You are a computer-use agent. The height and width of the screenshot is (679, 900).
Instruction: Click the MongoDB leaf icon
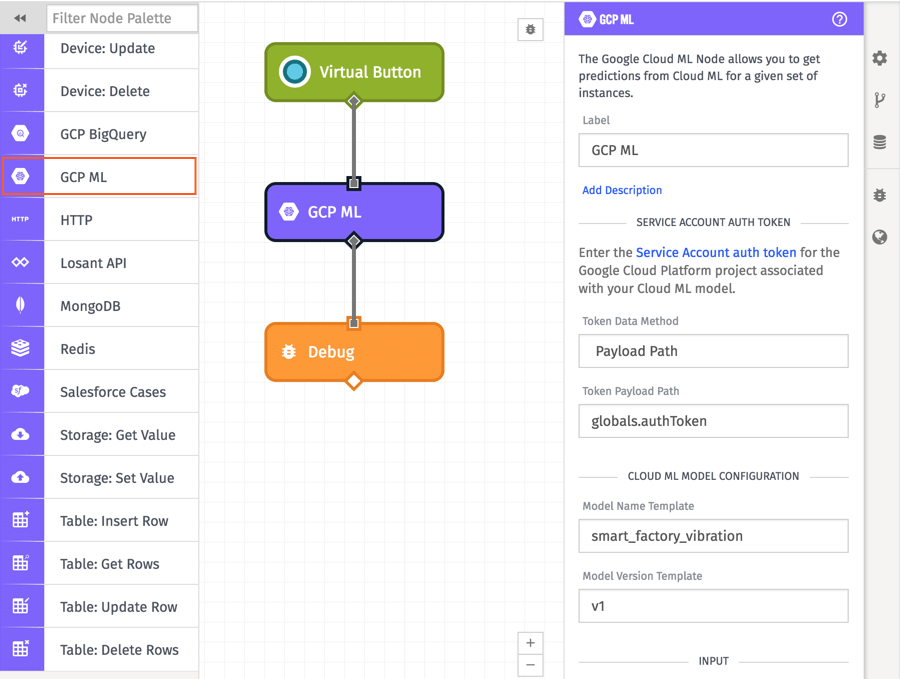[x=21, y=305]
